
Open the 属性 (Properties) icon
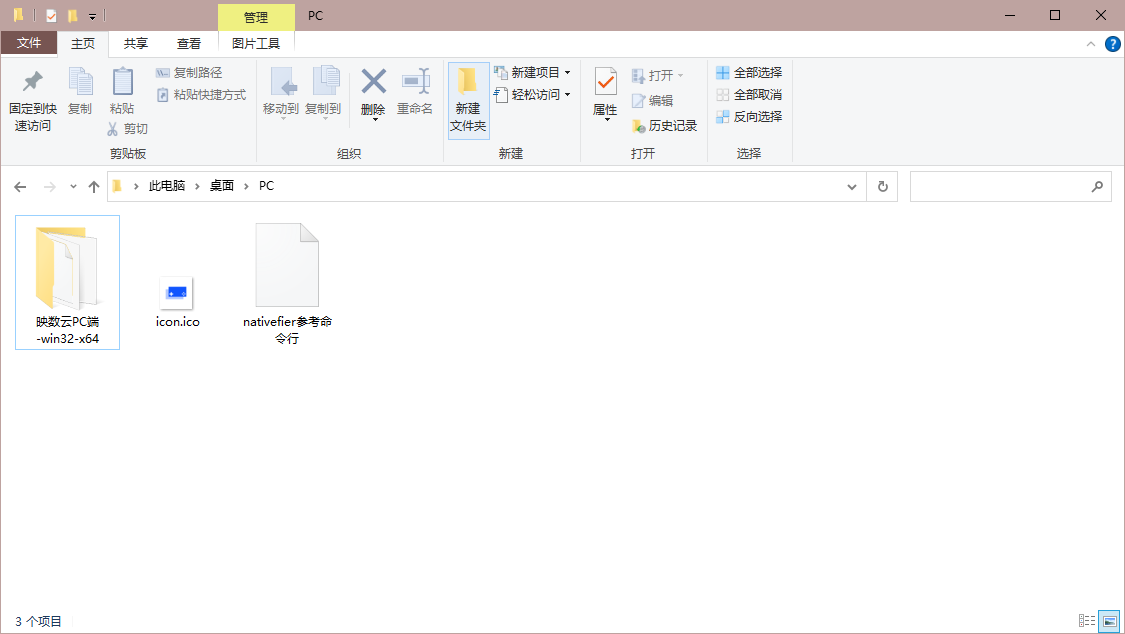point(605,95)
